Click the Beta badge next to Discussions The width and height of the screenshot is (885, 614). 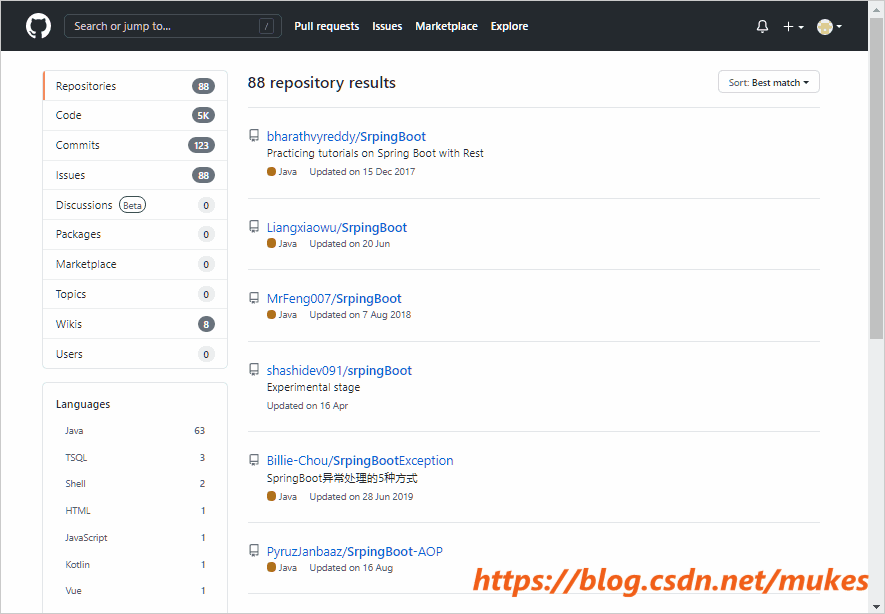132,205
